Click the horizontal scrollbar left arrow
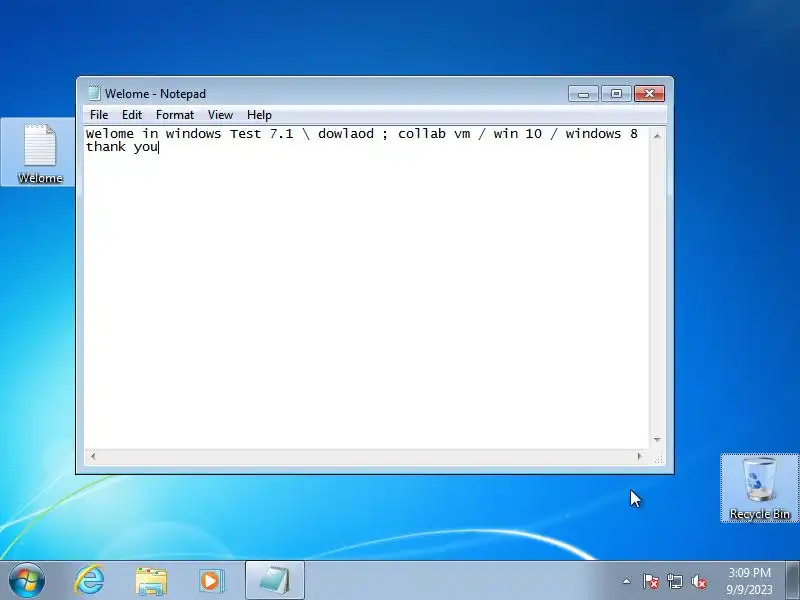Viewport: 800px width, 600px height. point(92,456)
